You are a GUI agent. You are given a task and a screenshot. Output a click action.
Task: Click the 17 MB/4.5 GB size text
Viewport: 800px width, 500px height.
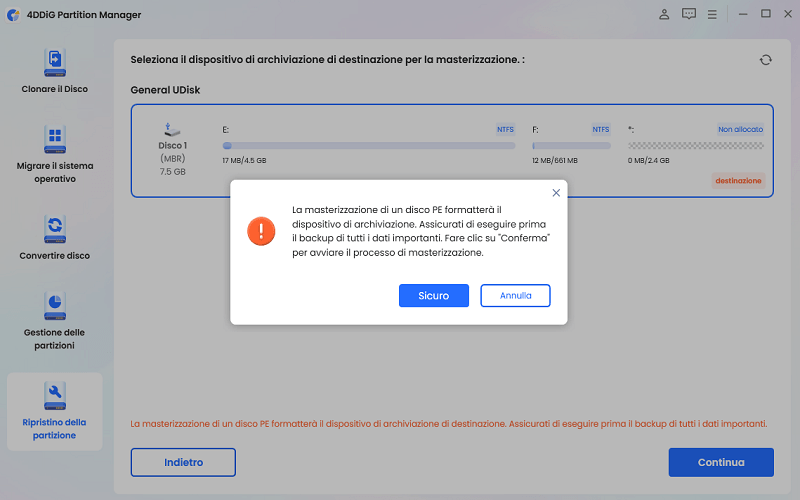tap(244, 160)
